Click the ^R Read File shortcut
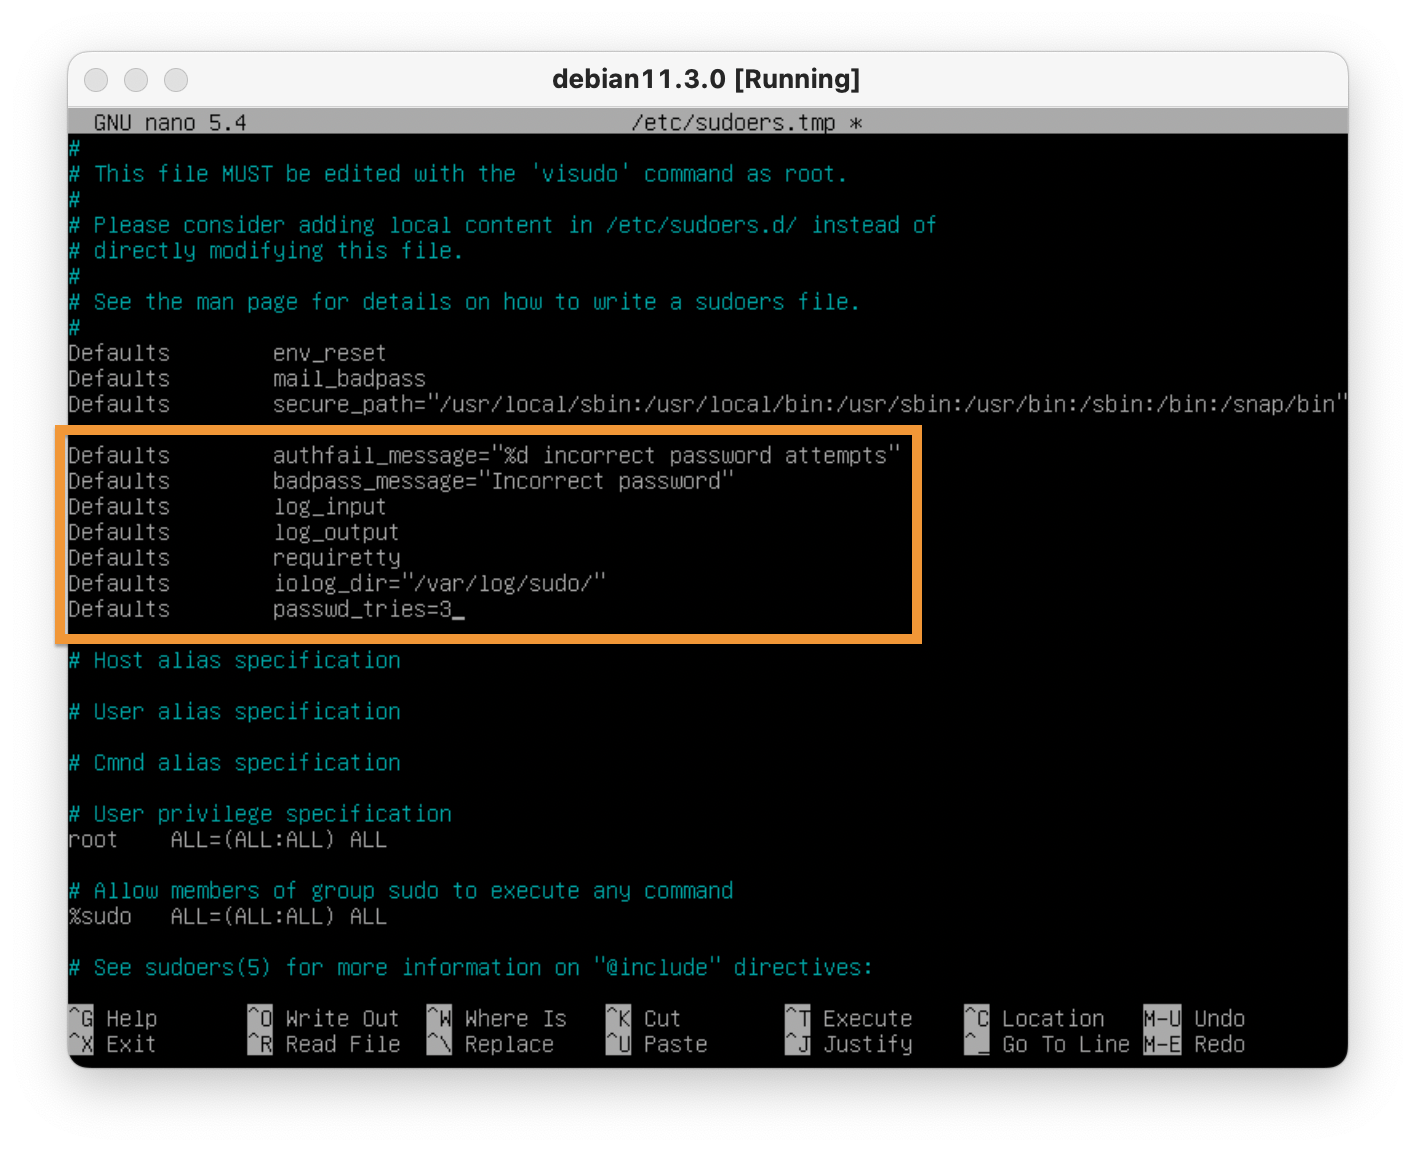This screenshot has width=1416, height=1152. point(323,1044)
